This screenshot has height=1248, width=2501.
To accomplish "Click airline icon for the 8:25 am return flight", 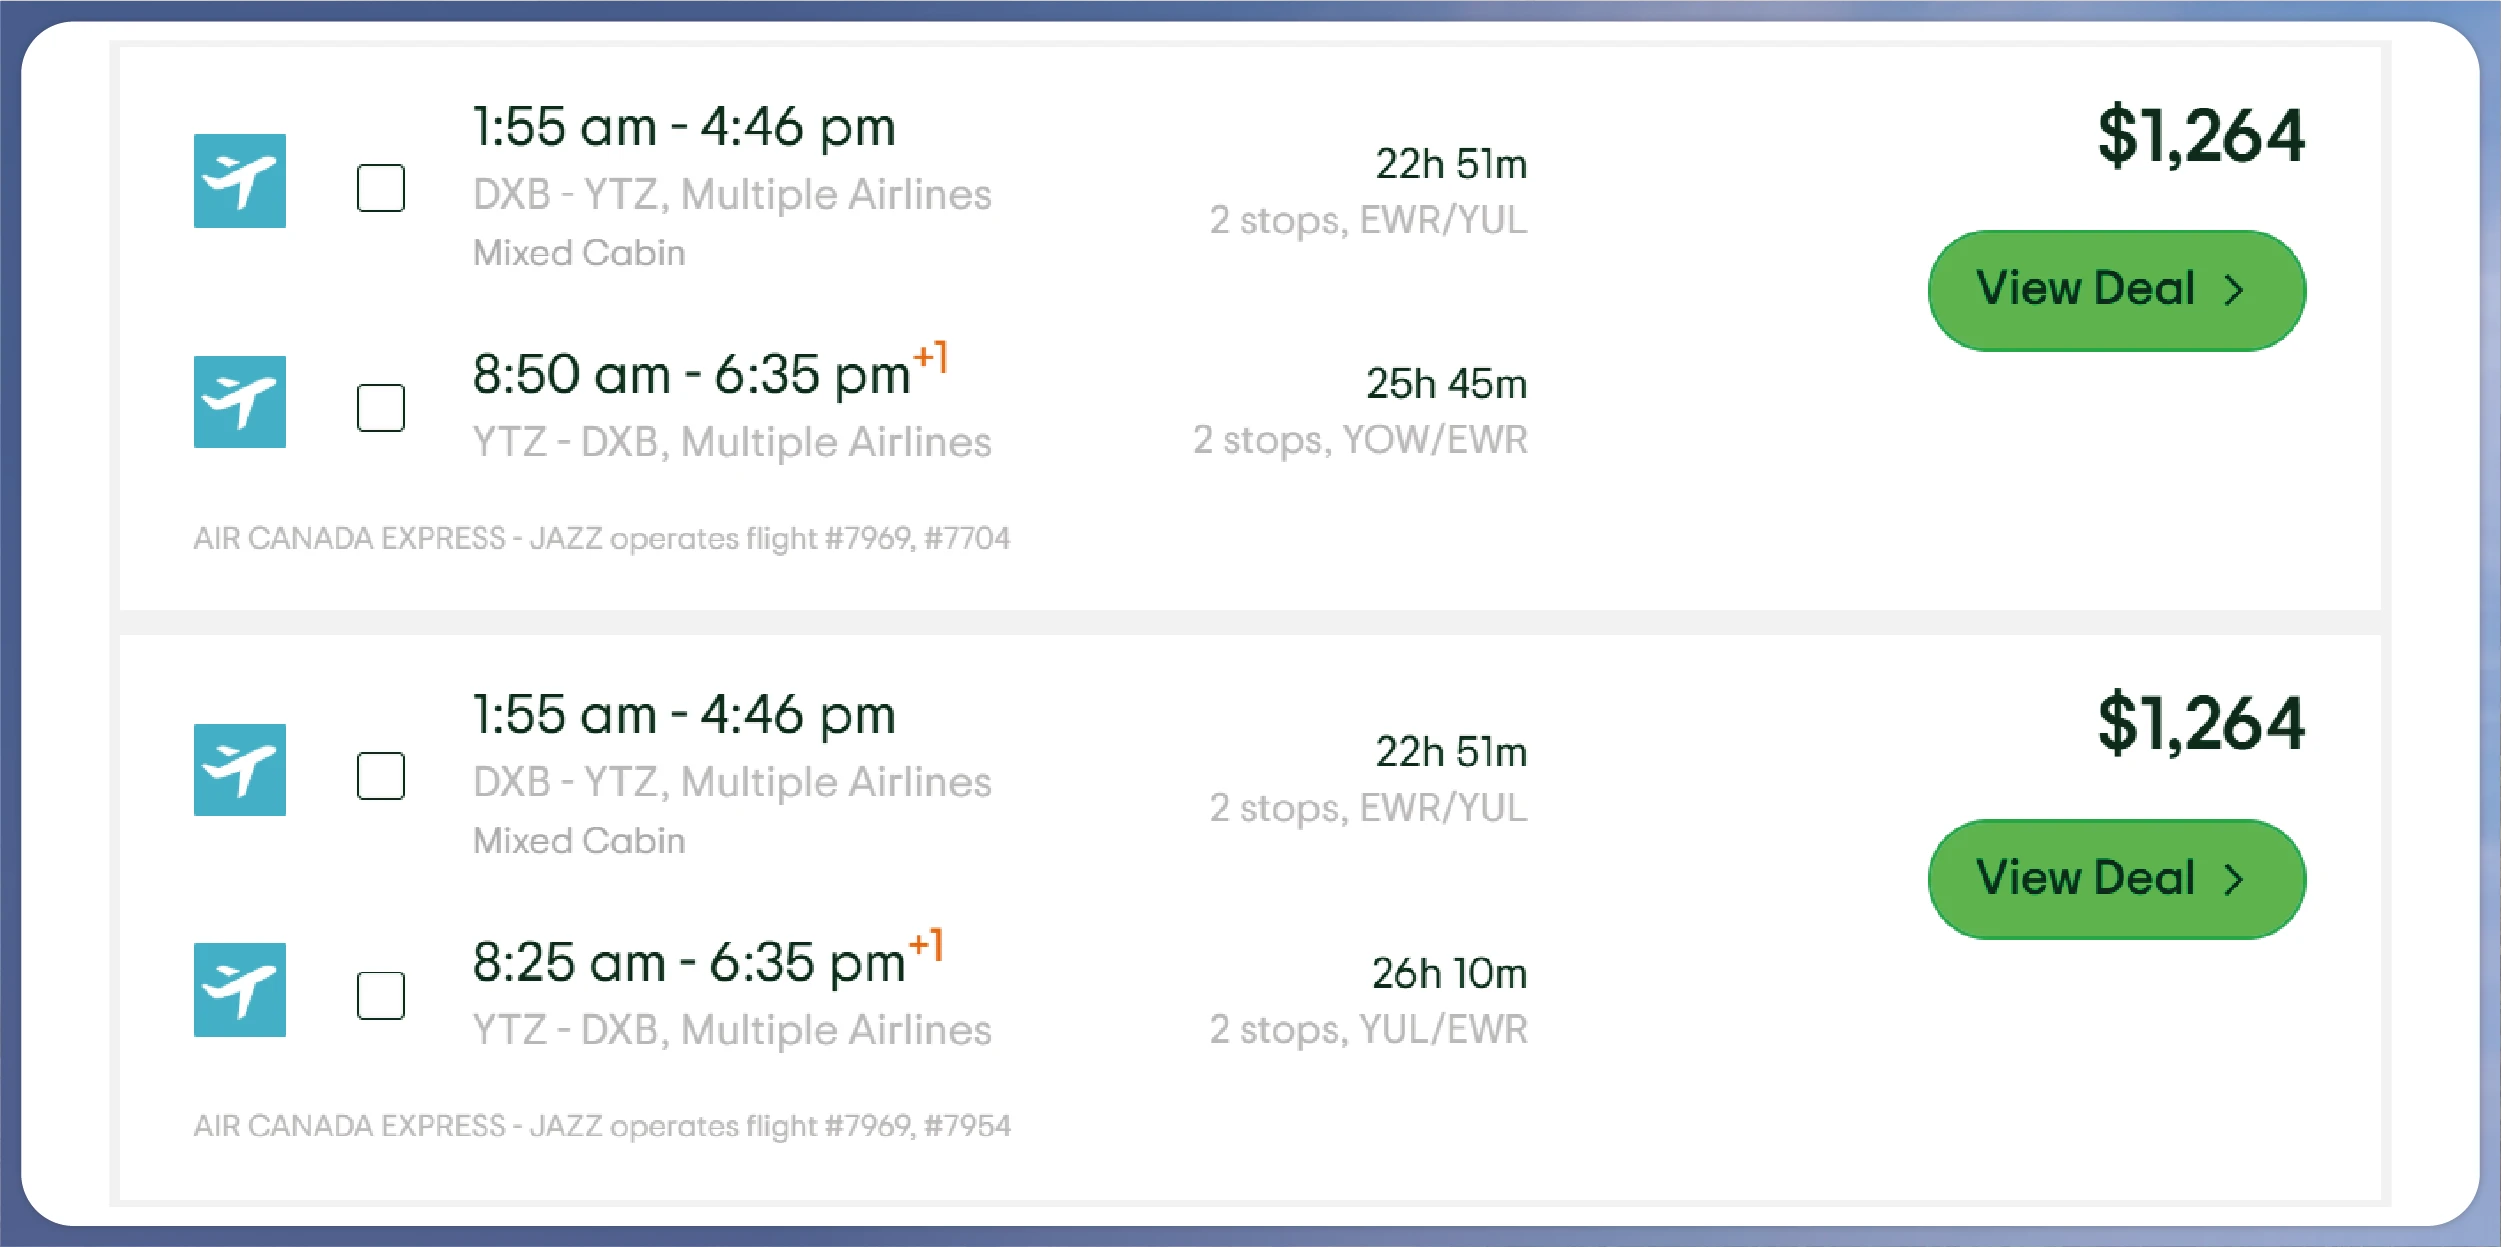I will (x=239, y=990).
